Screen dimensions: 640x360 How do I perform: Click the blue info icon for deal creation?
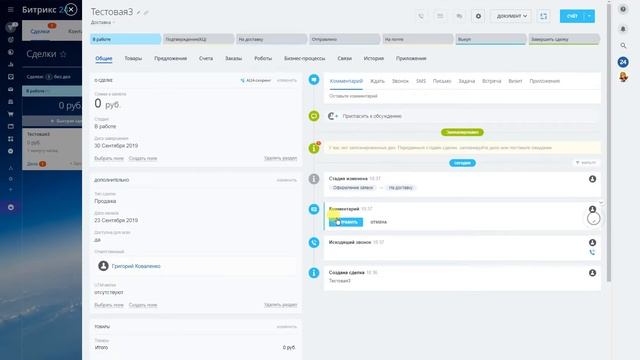pyautogui.click(x=314, y=273)
